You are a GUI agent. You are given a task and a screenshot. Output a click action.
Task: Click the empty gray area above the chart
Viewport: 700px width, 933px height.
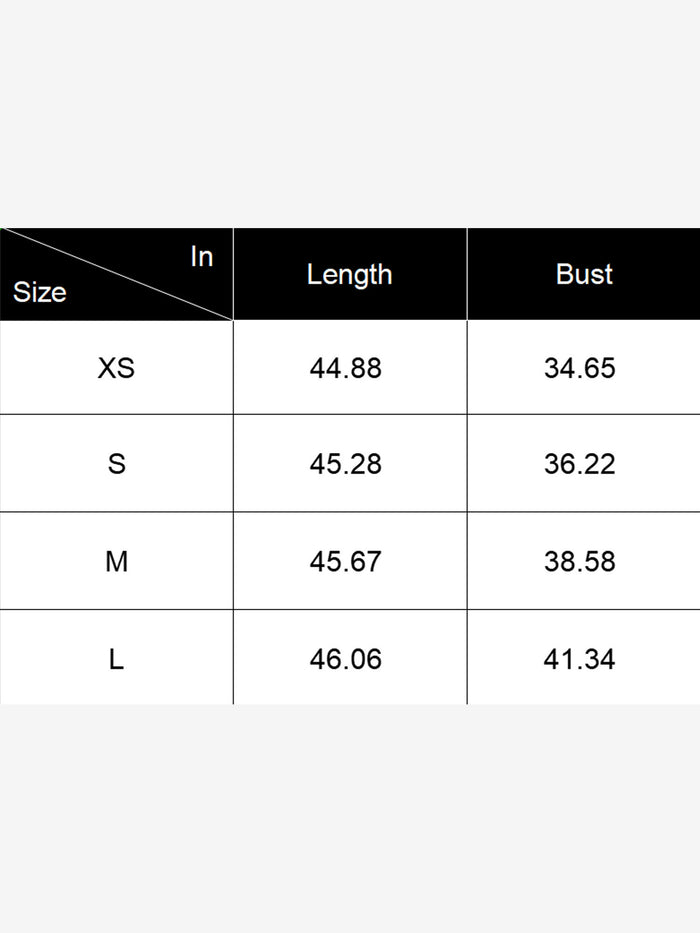click(350, 110)
